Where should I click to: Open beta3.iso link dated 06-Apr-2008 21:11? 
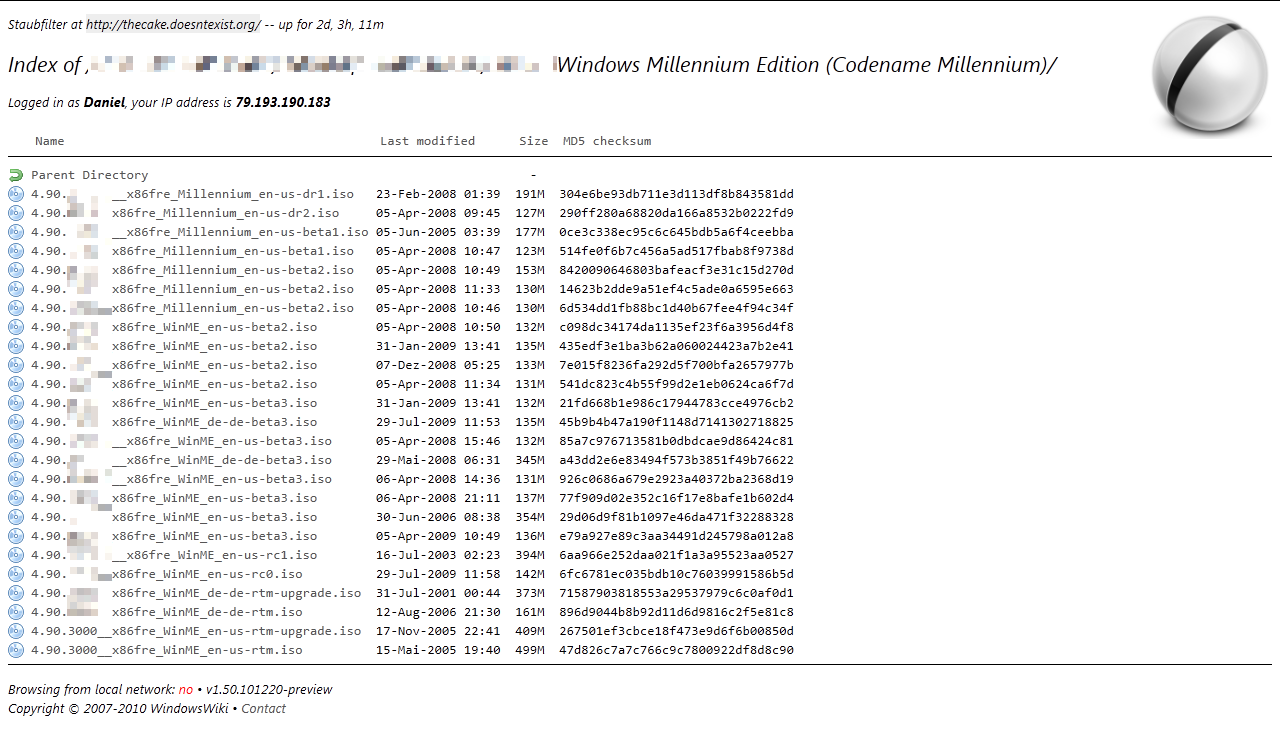pyautogui.click(x=174, y=498)
